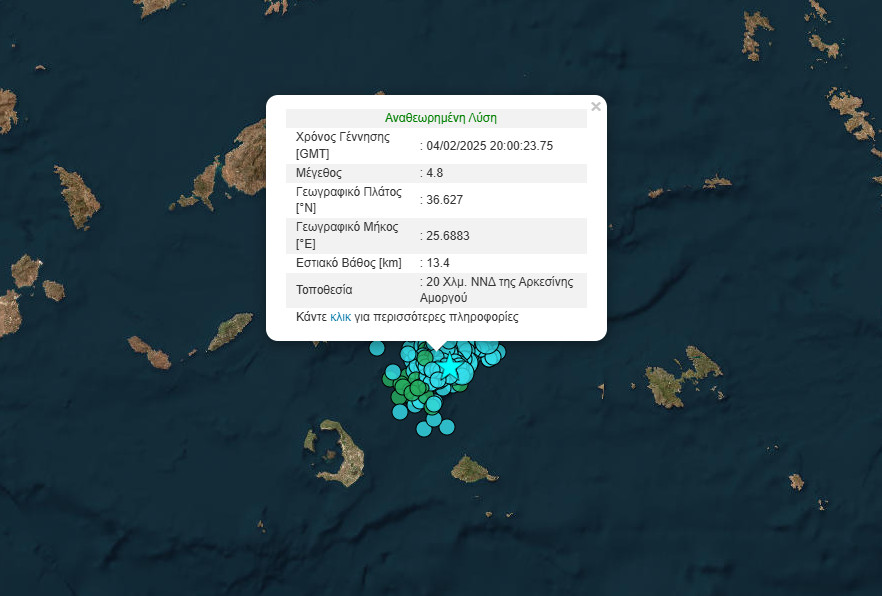
Task: Click the magnitude value 4.8
Action: pyautogui.click(x=438, y=173)
